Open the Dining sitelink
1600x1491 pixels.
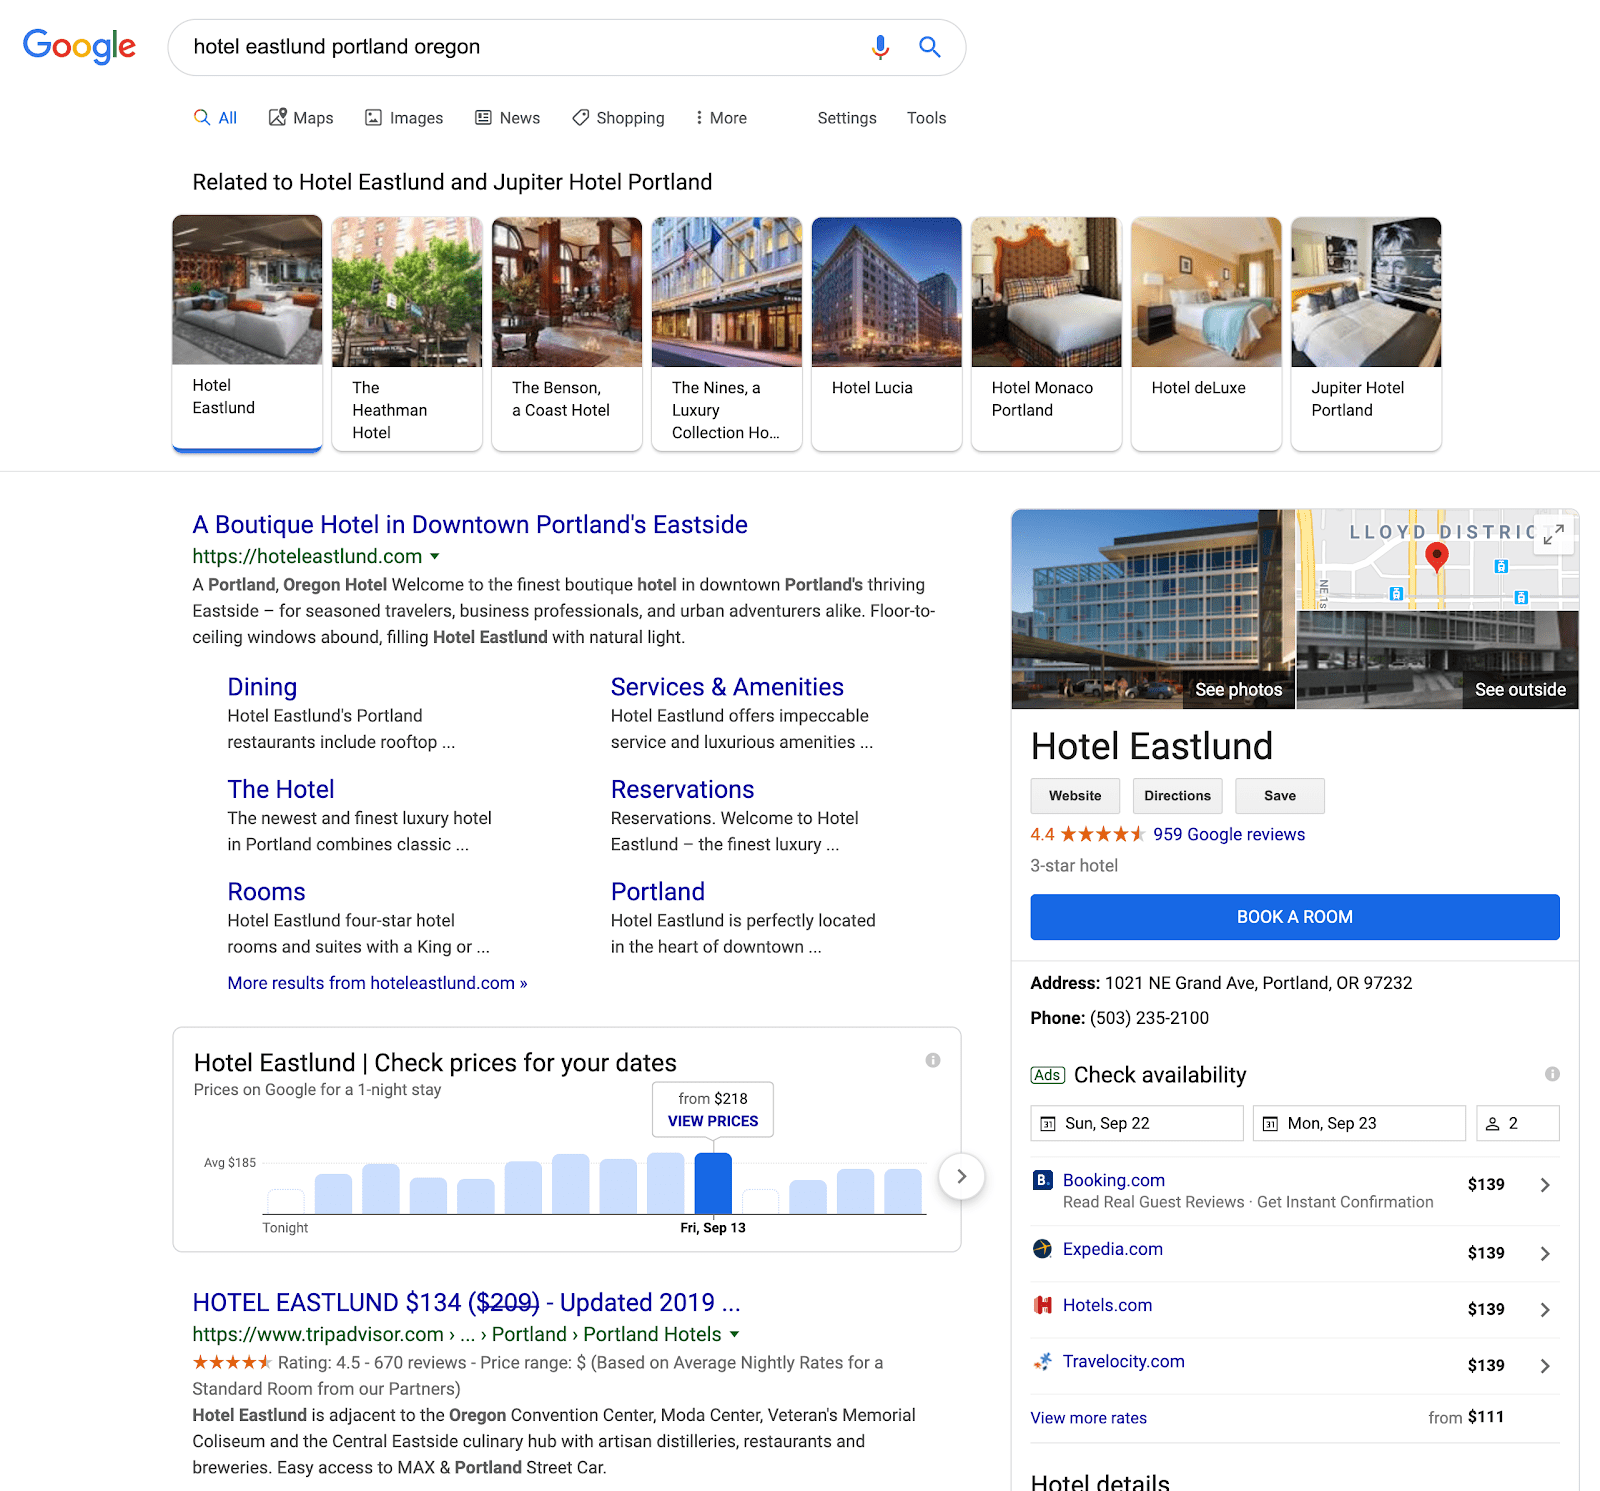click(x=262, y=687)
